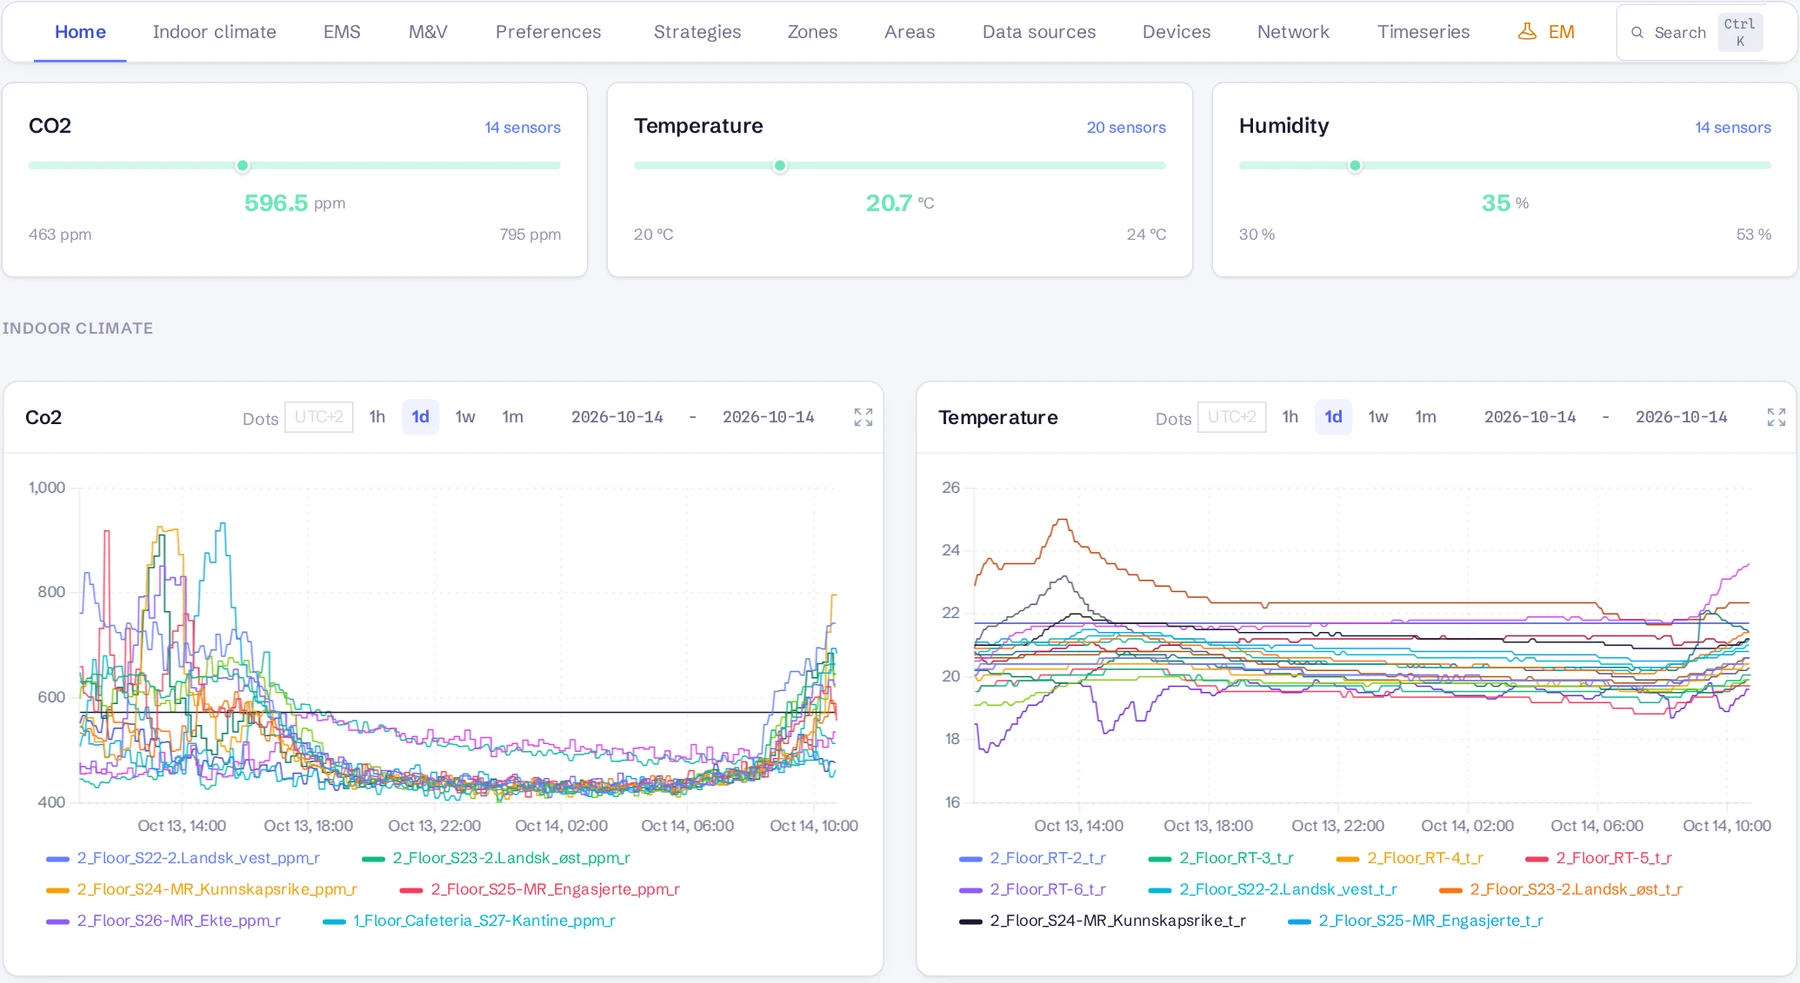Toggle Dots in the Temperature chart
Screen dimensions: 1800x983
[1173, 418]
